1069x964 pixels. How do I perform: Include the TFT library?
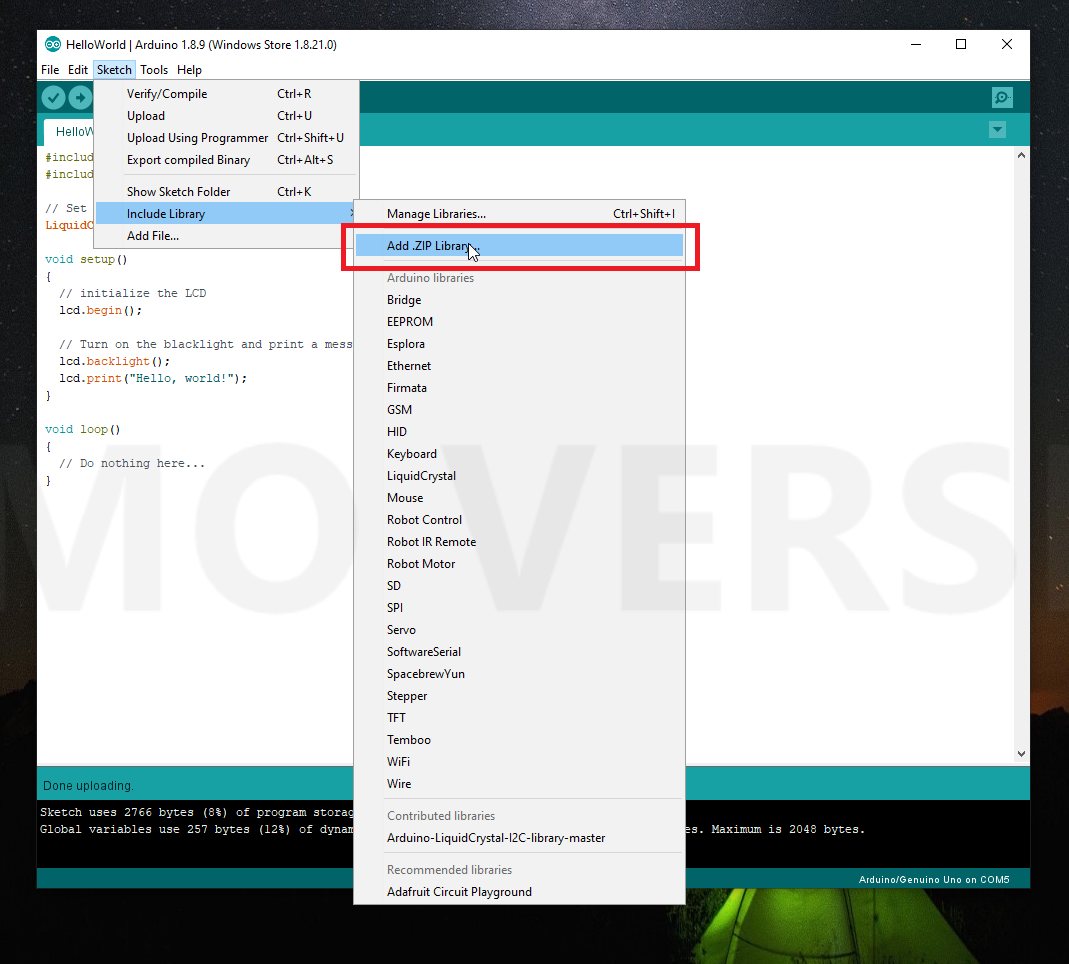pos(519,718)
